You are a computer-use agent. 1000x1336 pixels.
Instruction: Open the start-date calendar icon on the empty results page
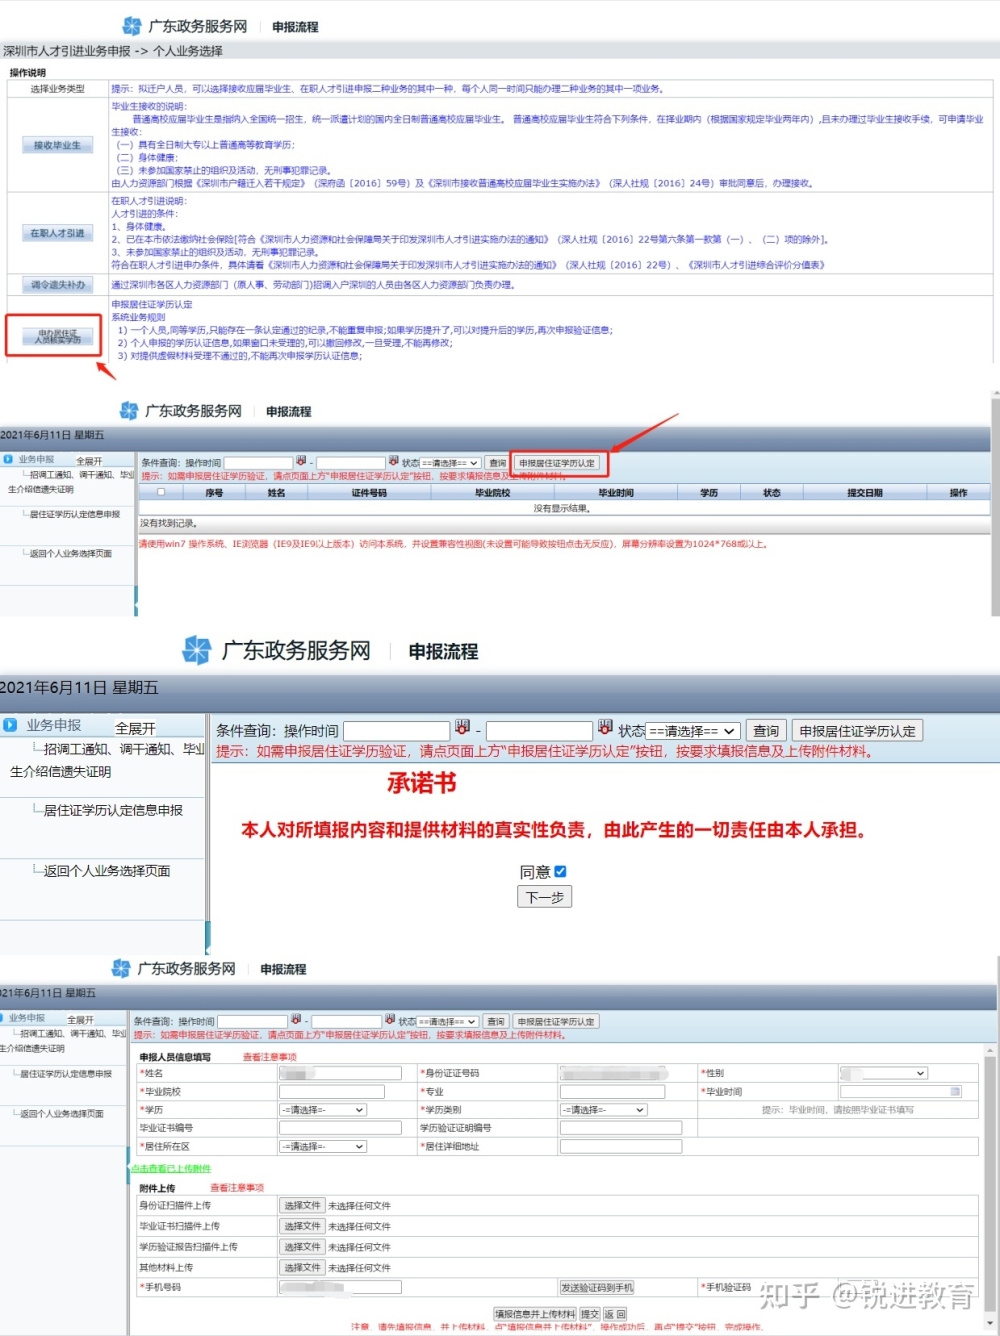click(301, 461)
